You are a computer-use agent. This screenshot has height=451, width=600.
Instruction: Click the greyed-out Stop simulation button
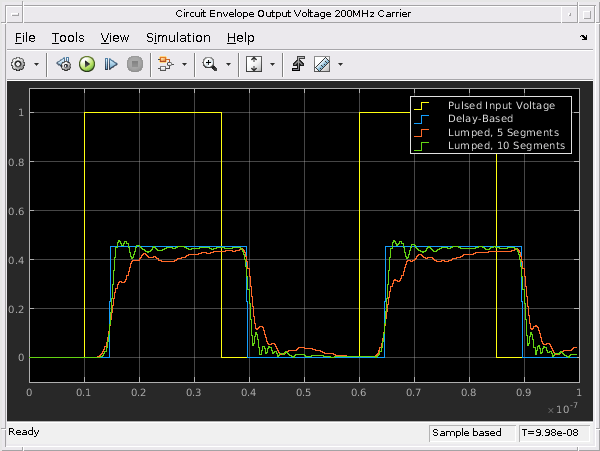135,64
